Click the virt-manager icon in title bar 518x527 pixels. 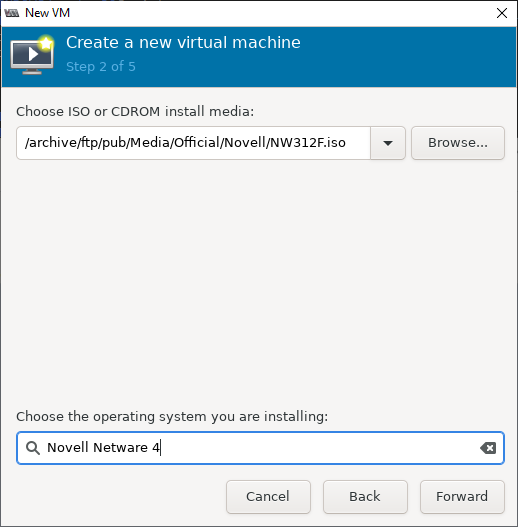click(x=12, y=13)
